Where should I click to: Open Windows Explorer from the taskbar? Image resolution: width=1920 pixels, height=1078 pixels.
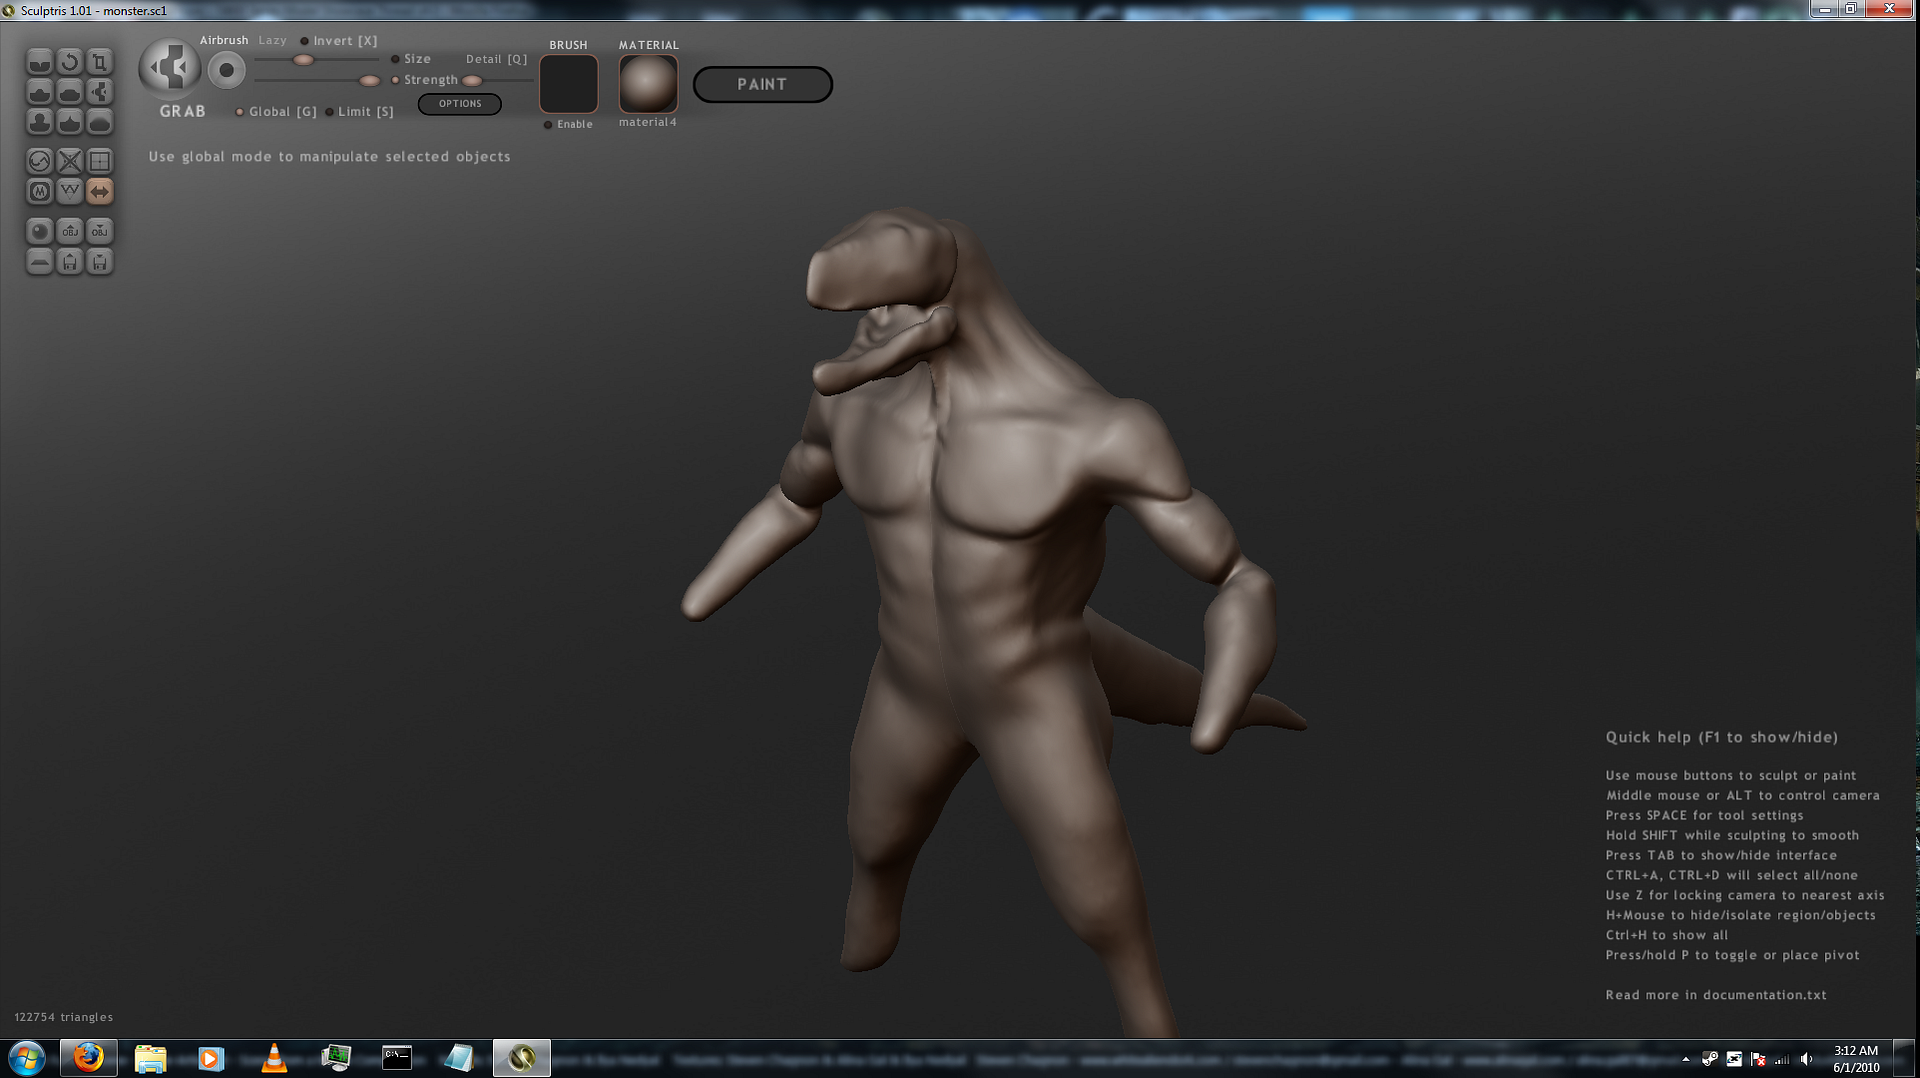click(150, 1058)
